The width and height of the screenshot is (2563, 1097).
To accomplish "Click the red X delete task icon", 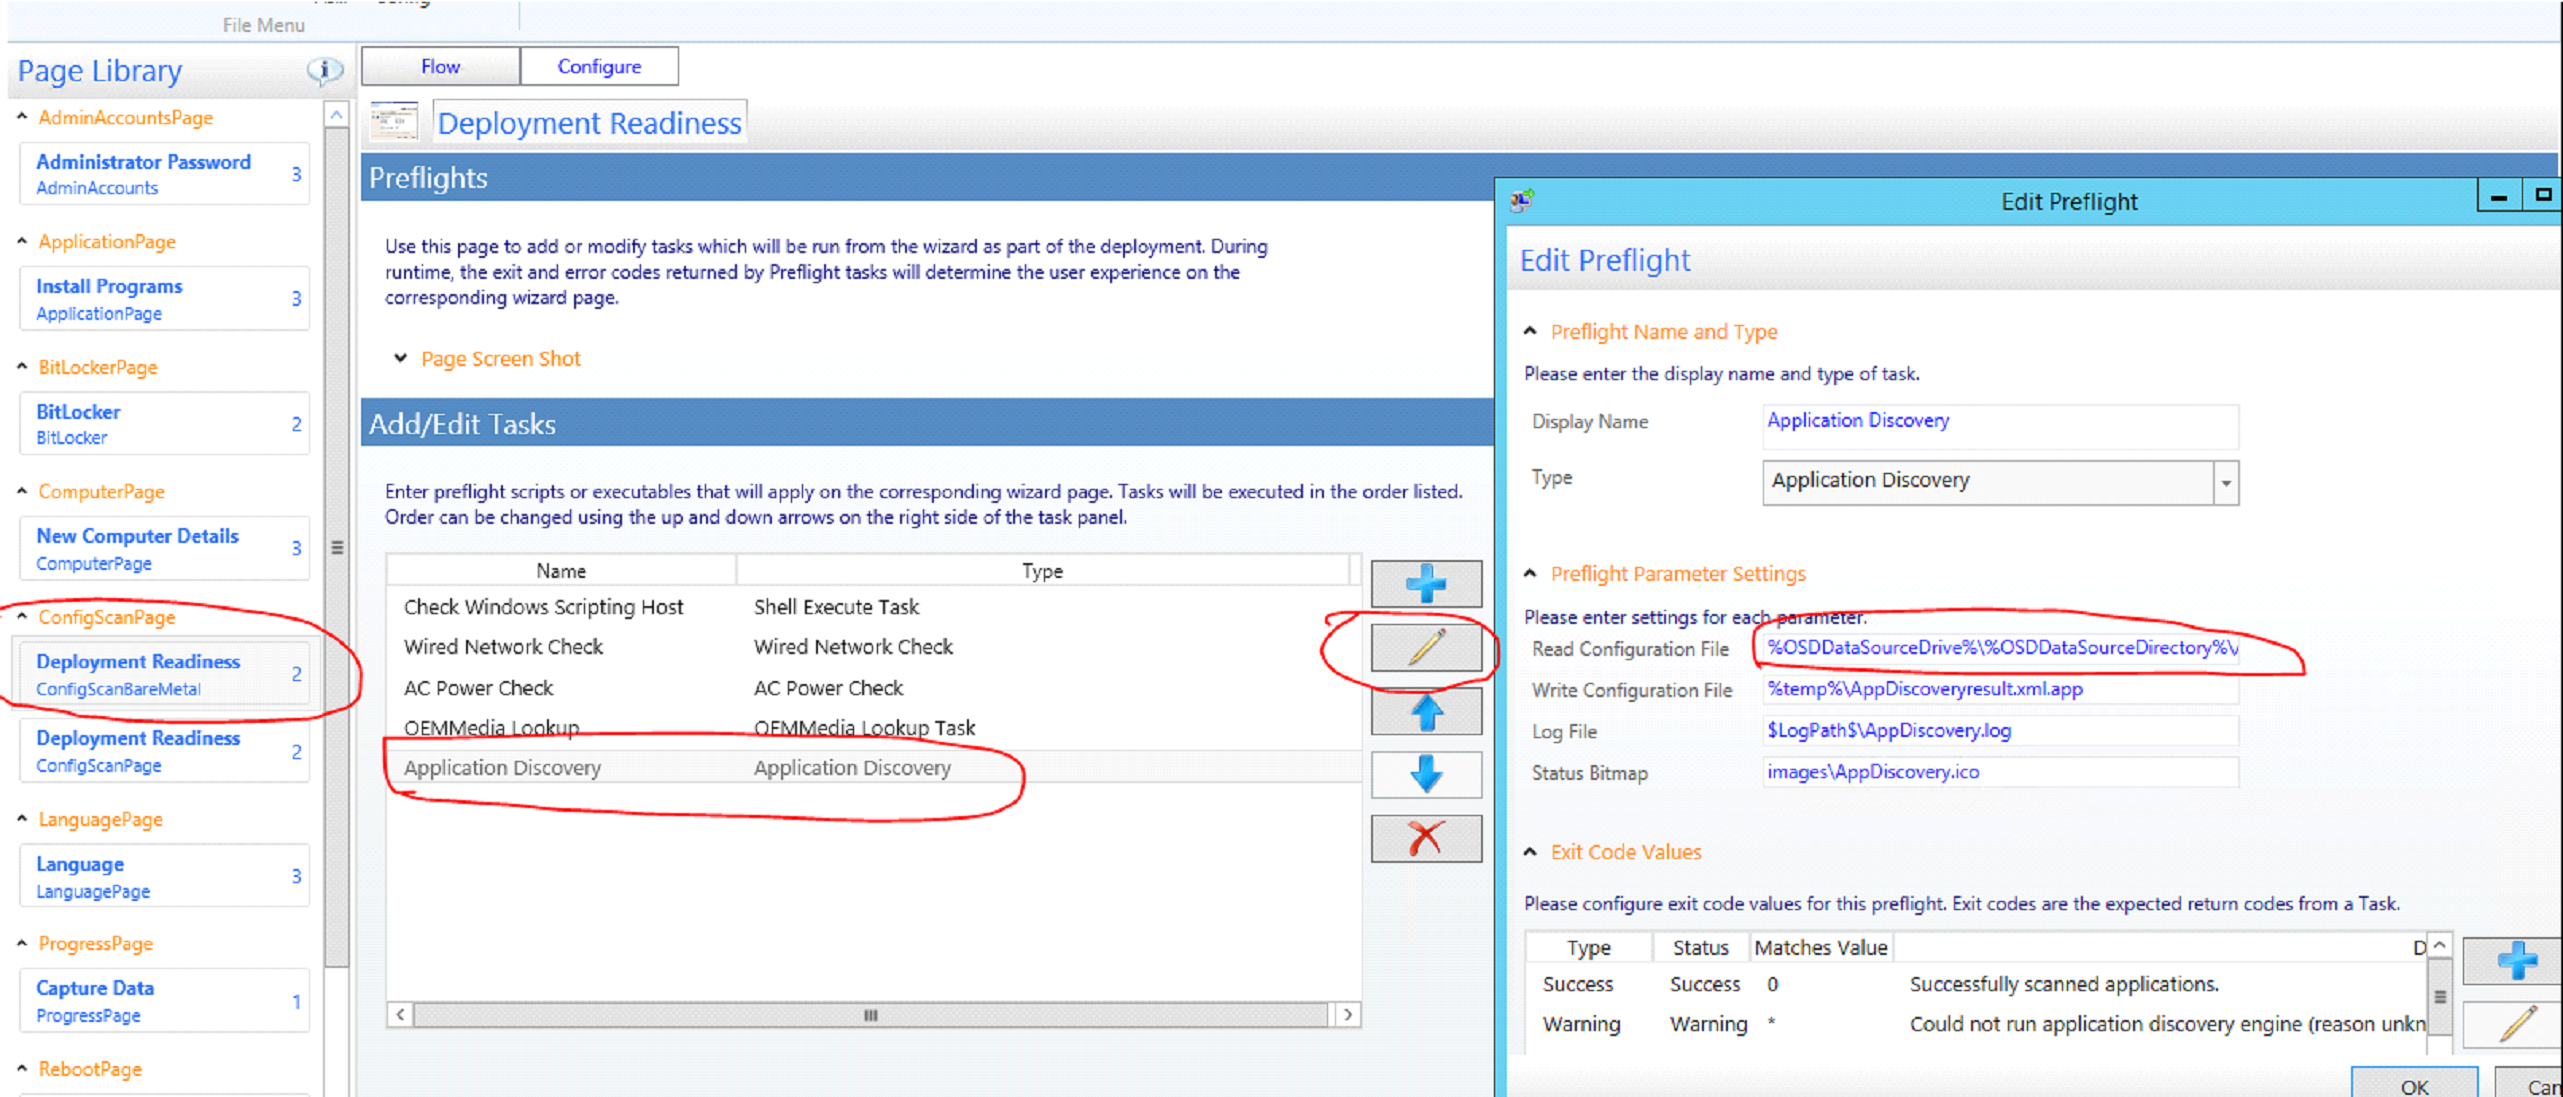I will [x=1426, y=838].
